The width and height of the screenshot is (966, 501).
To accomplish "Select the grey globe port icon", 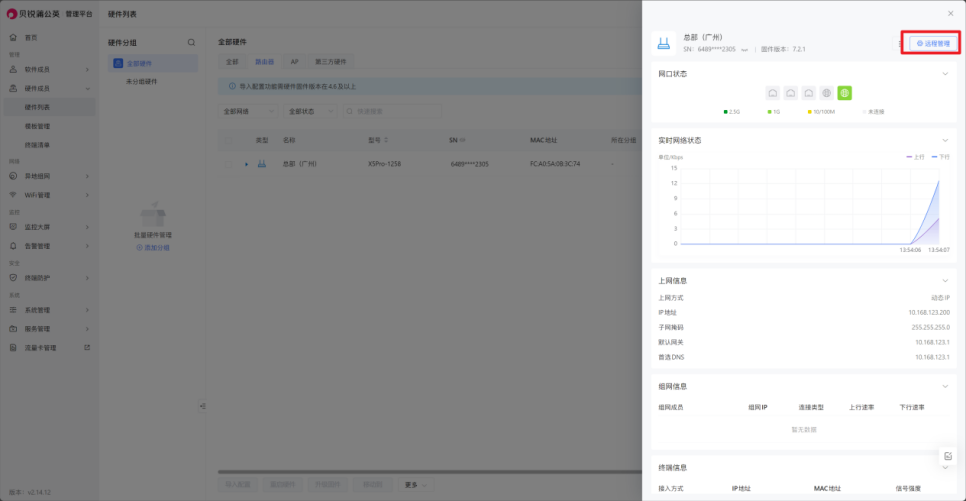I will 826,93.
